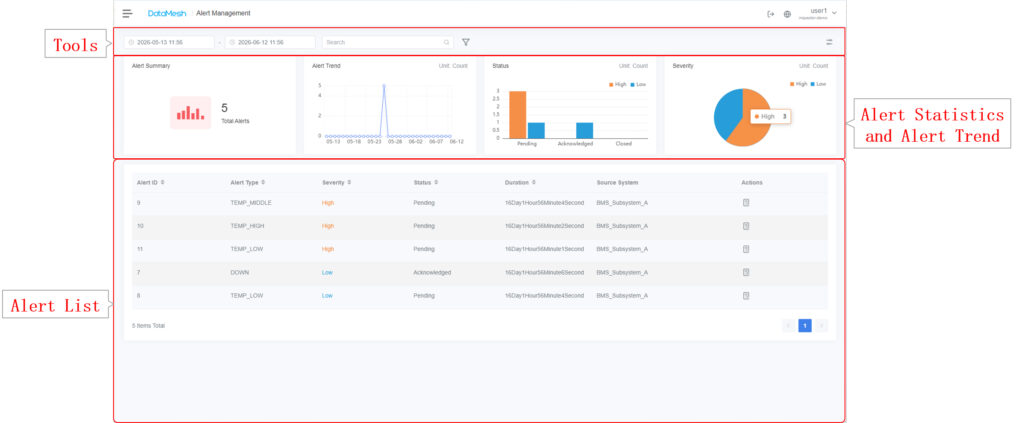1024x423 pixels.
Task: Open details icon for alert 7
Action: pyautogui.click(x=746, y=272)
